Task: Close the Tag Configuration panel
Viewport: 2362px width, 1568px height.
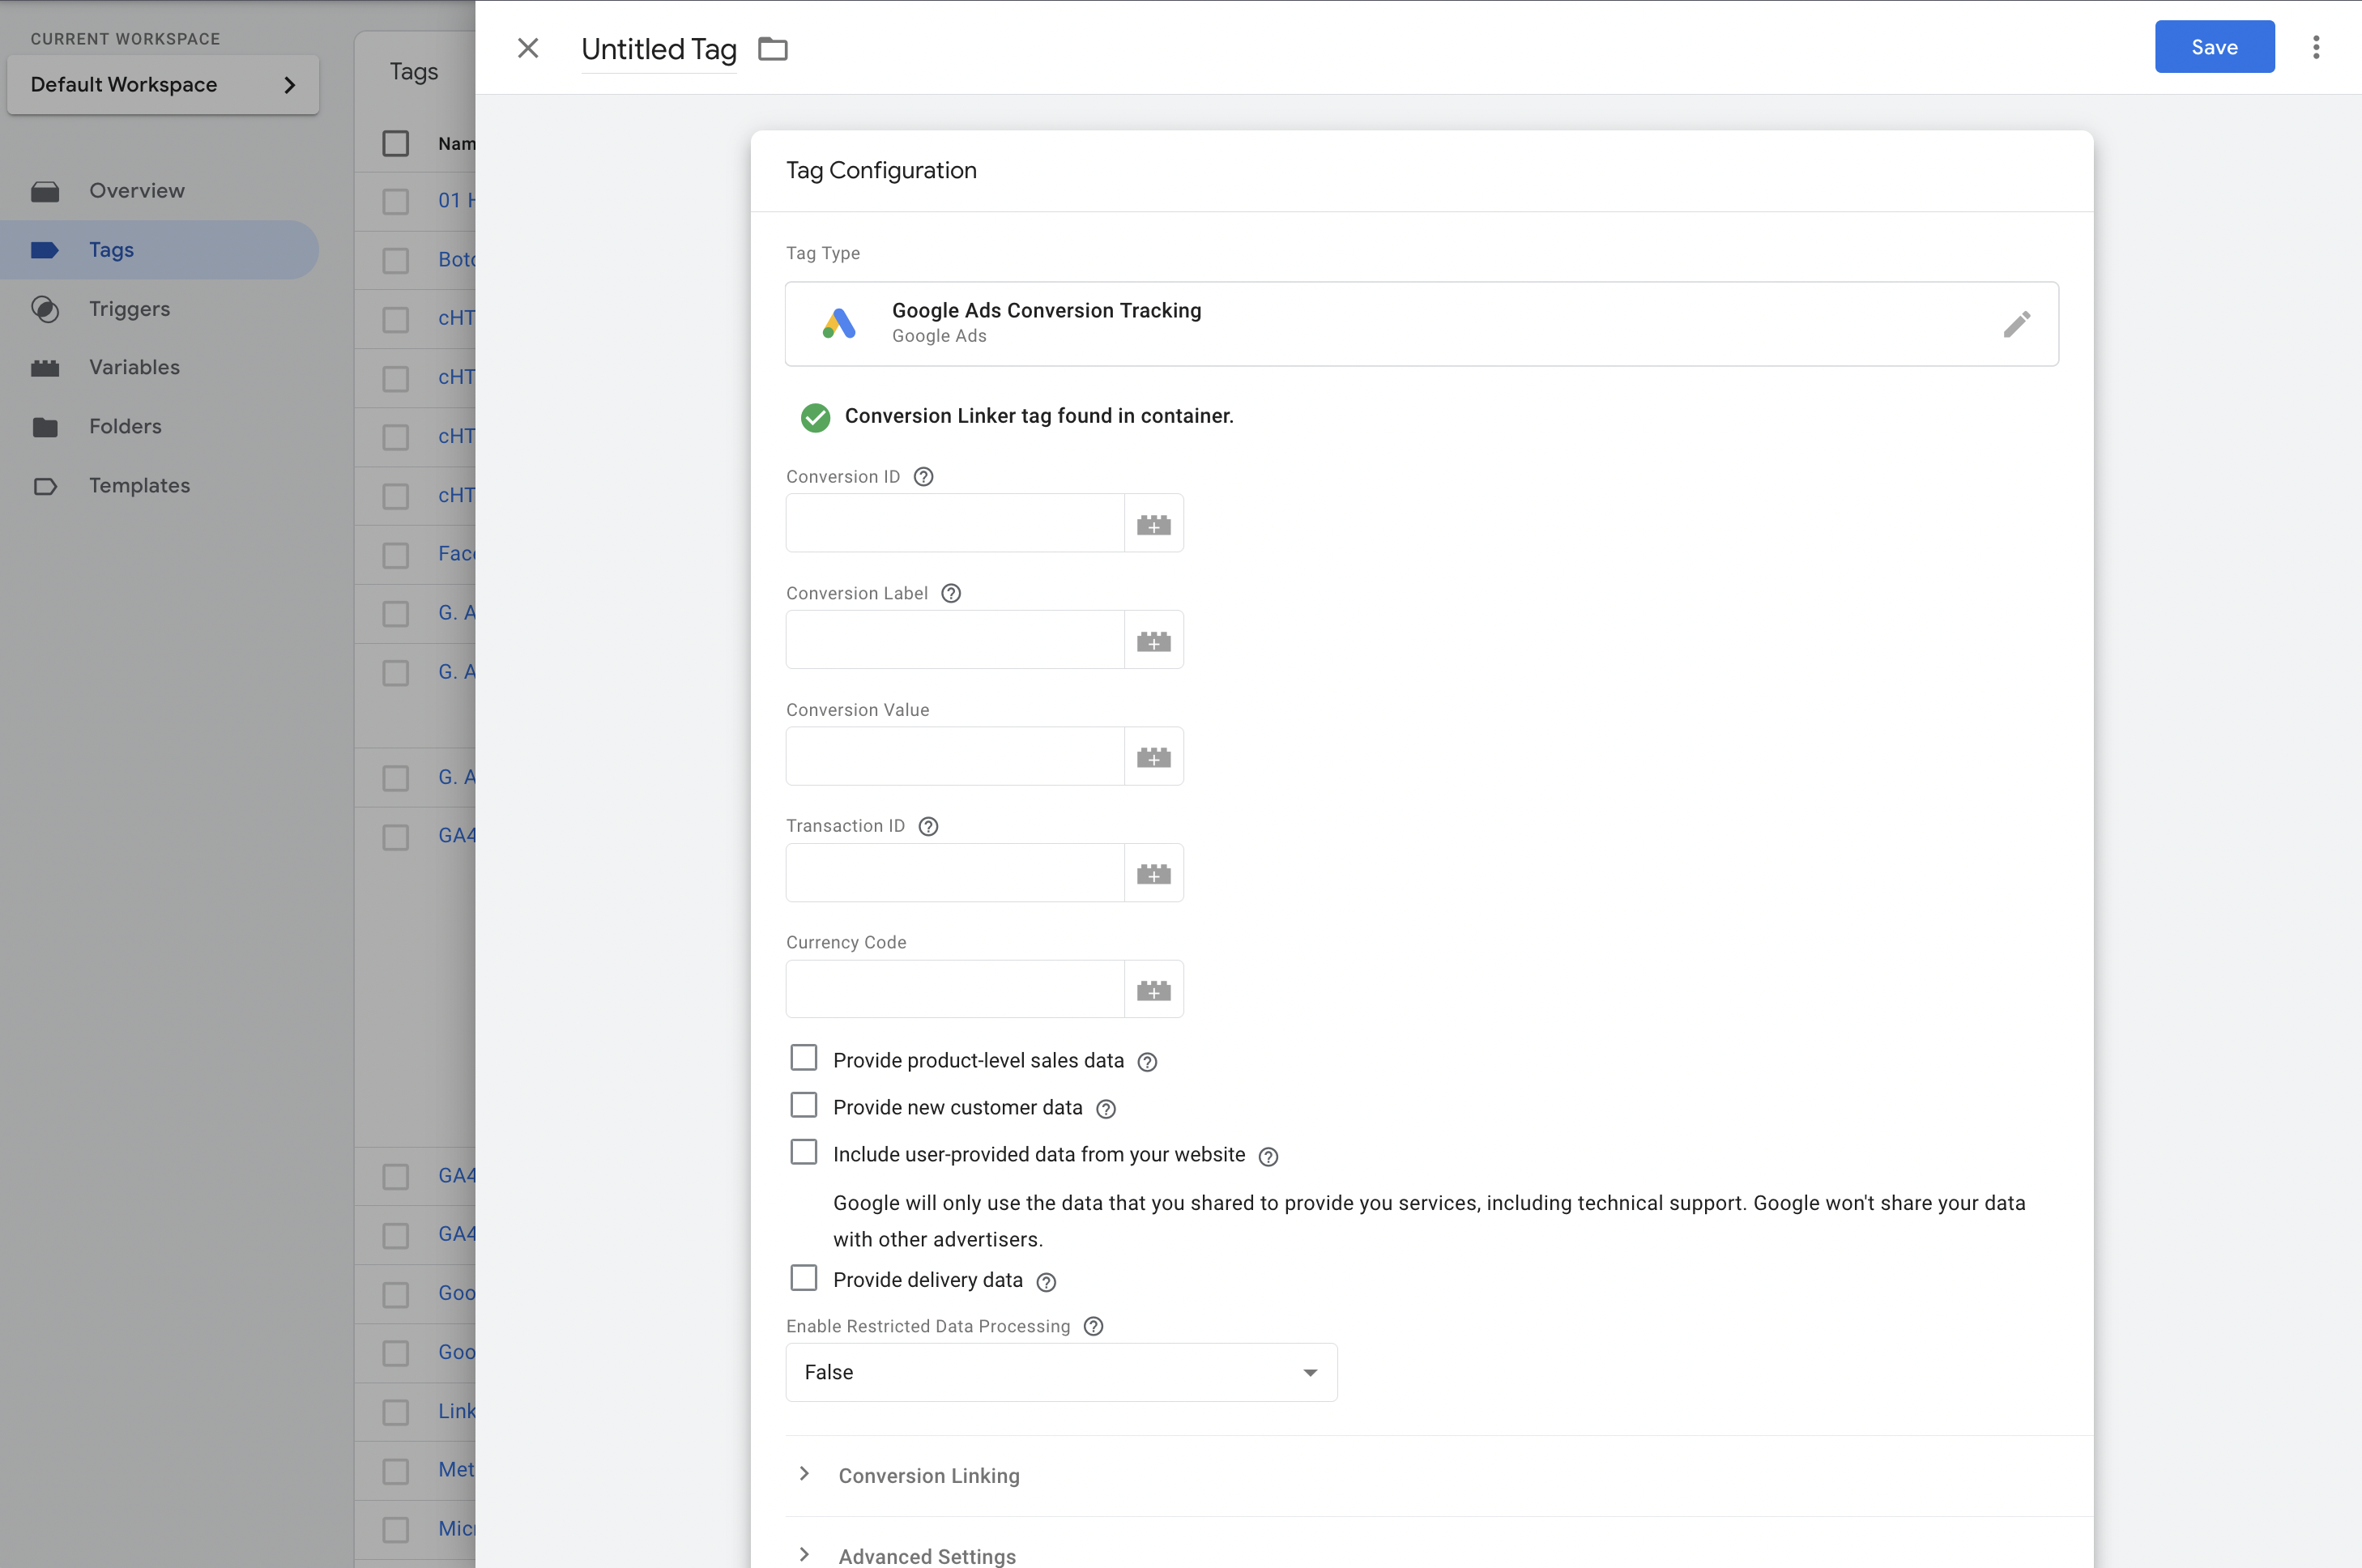Action: click(525, 47)
